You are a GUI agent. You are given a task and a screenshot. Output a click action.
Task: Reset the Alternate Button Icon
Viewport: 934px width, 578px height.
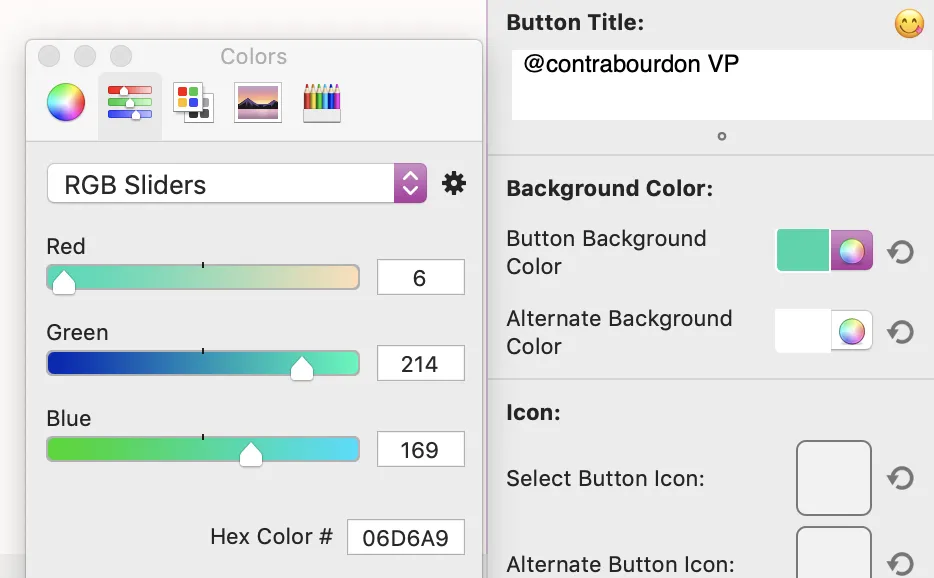(901, 563)
